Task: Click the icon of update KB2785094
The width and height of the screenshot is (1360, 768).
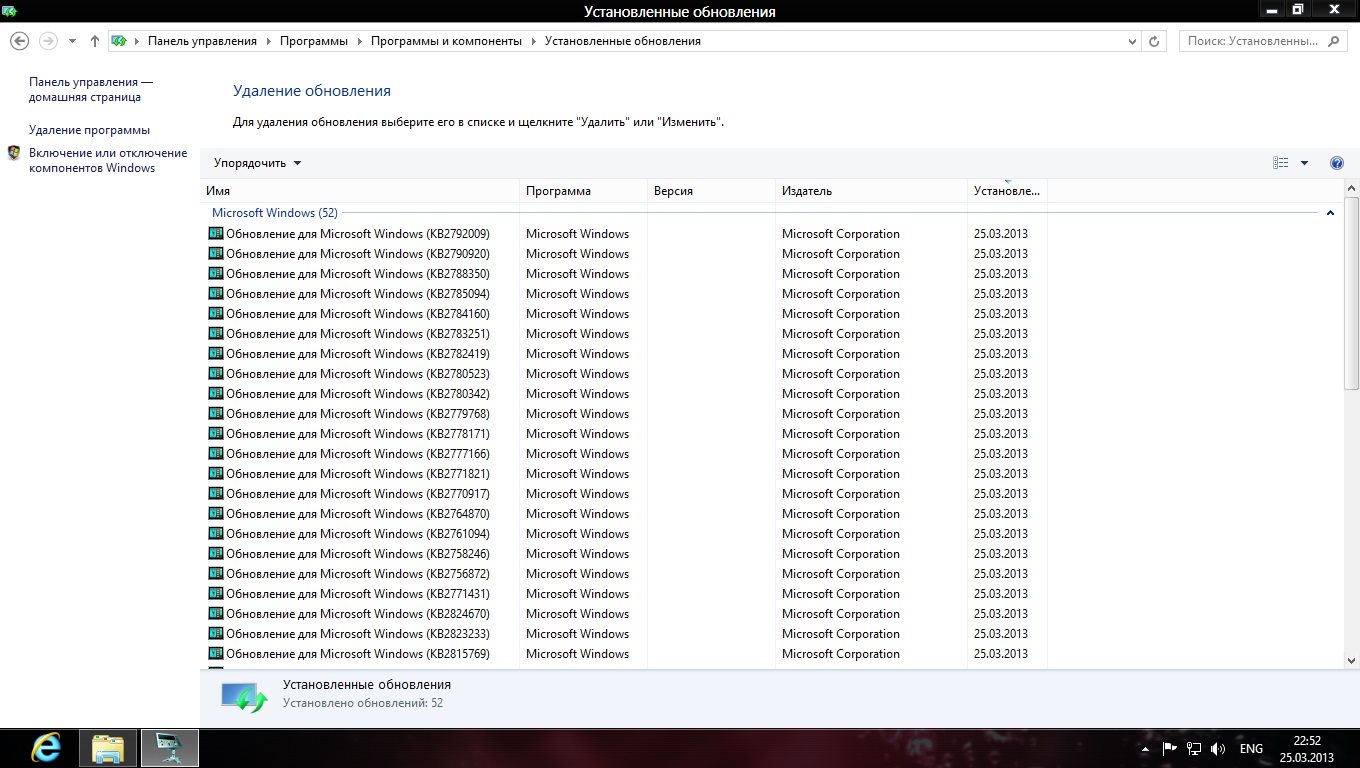Action: [215, 293]
